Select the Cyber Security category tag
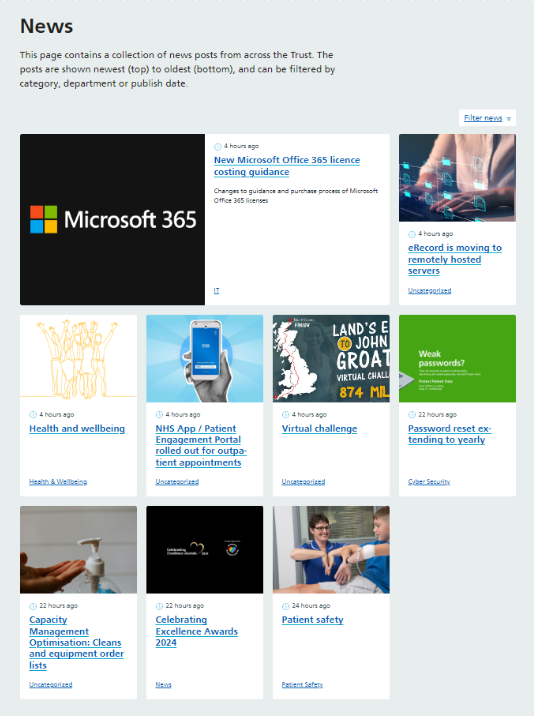 tap(429, 481)
